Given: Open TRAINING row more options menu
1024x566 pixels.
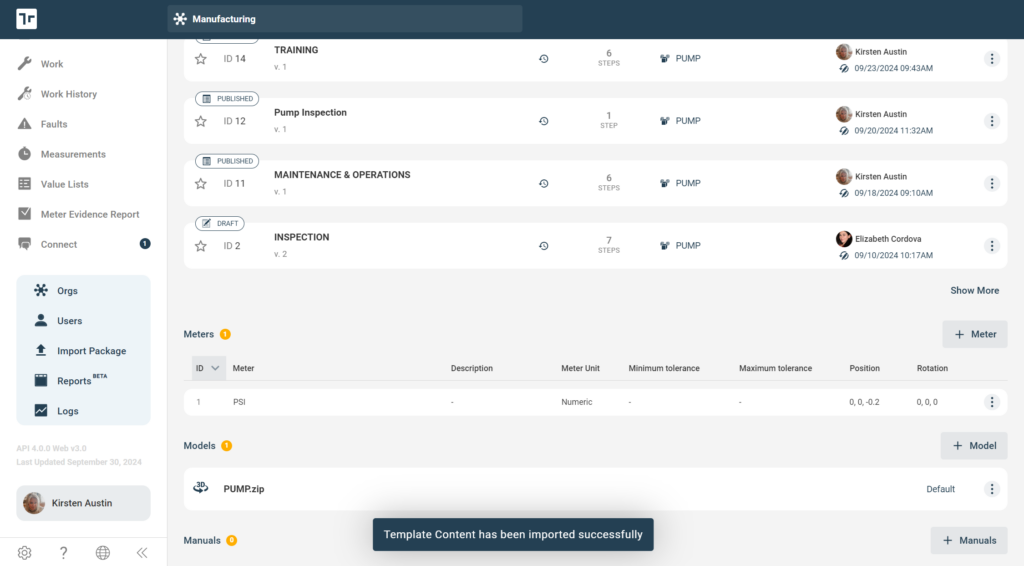Looking at the screenshot, I should pyautogui.click(x=991, y=59).
